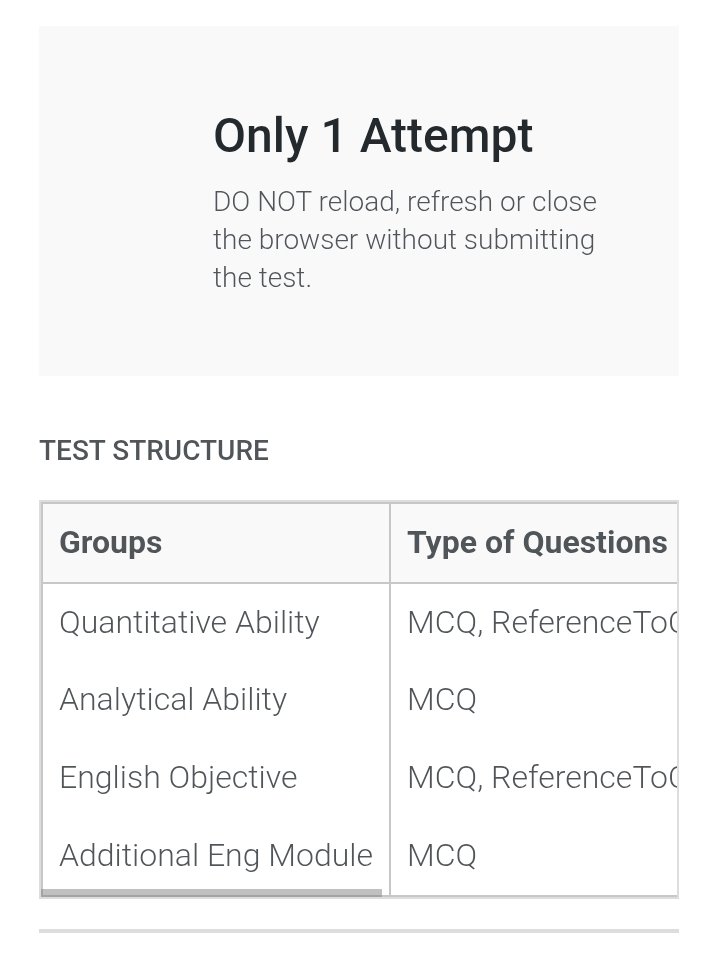Click the table's horizontal scrollbar thumb
The image size is (719, 959).
(211, 892)
